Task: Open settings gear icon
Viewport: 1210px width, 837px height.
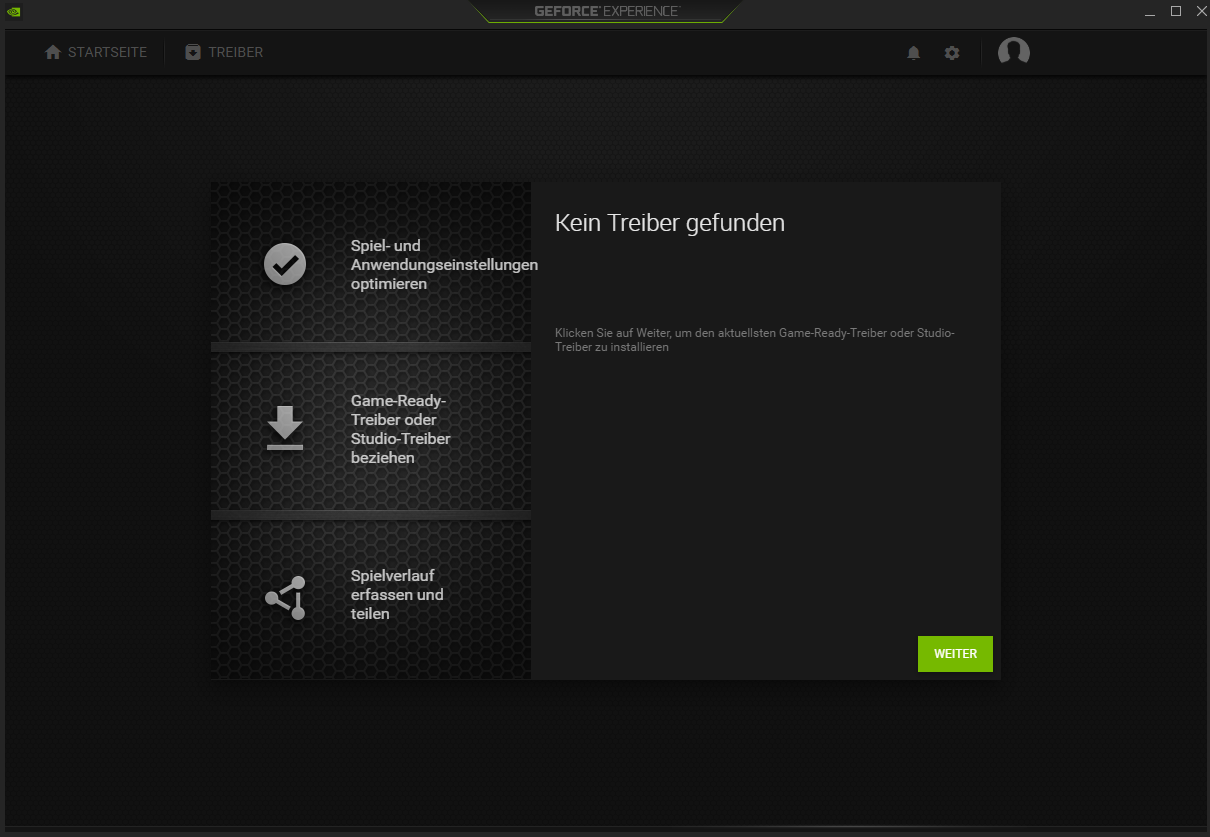Action: 952,53
